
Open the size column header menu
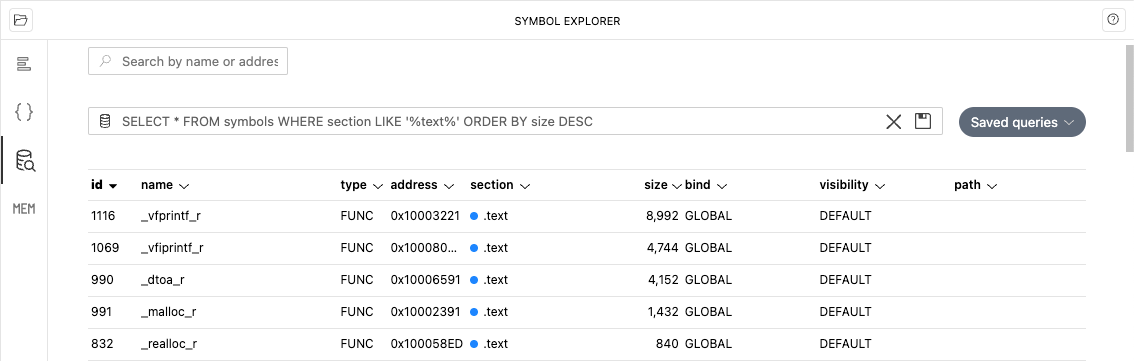(662, 185)
